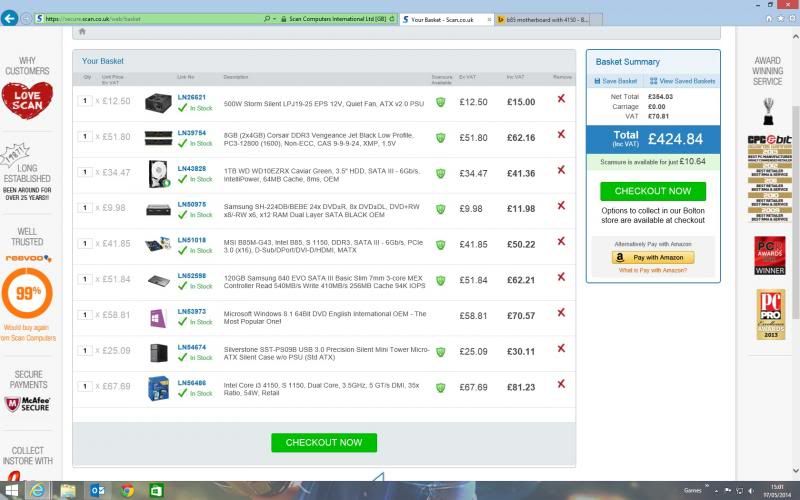
Task: Click View Saved Baskets
Action: (x=683, y=81)
